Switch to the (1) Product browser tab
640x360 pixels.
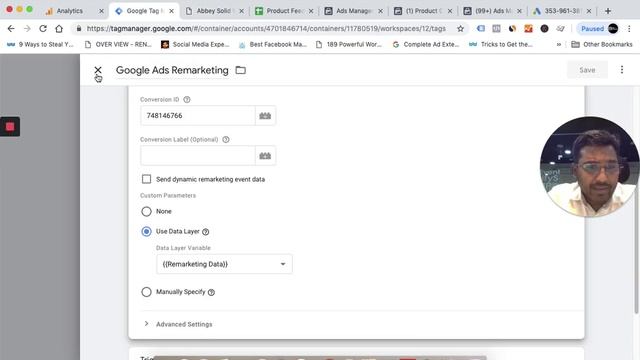tap(423, 11)
